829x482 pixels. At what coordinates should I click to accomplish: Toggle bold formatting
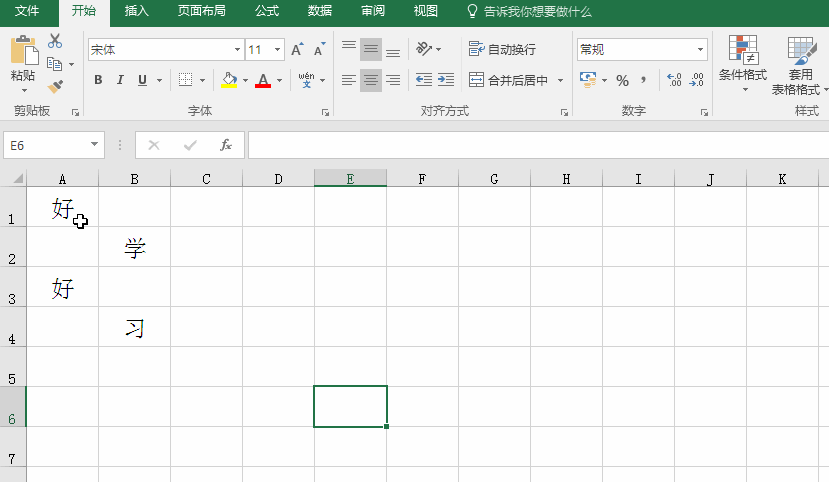pos(98,80)
